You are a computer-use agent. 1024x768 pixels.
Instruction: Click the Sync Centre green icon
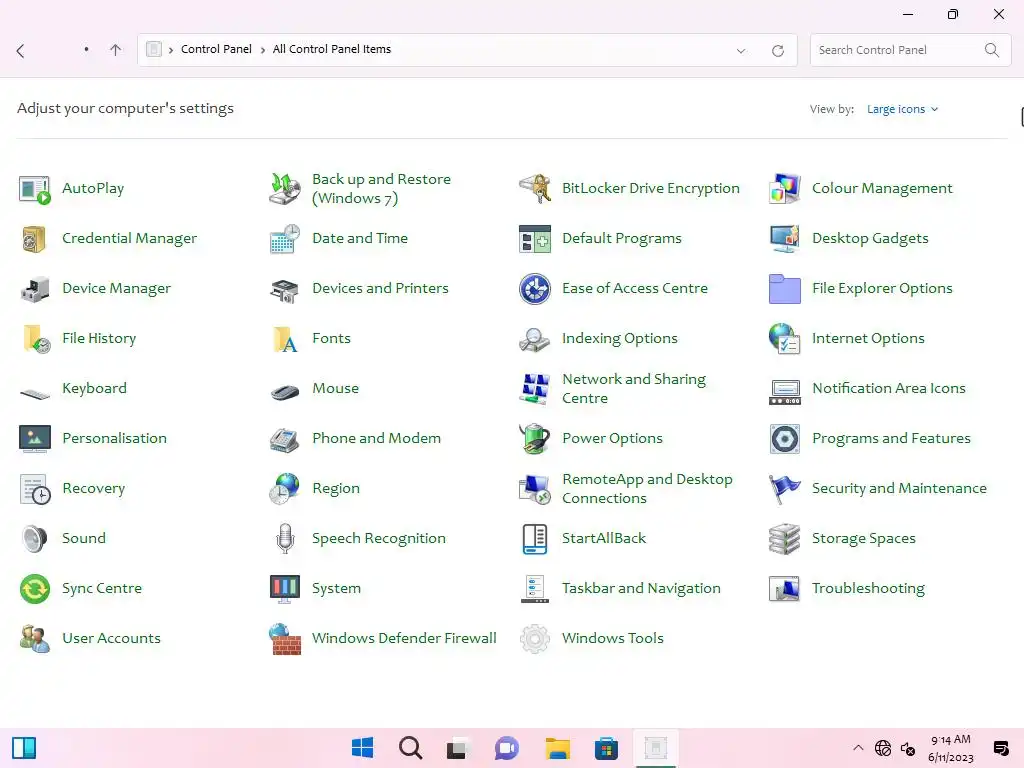[35, 589]
